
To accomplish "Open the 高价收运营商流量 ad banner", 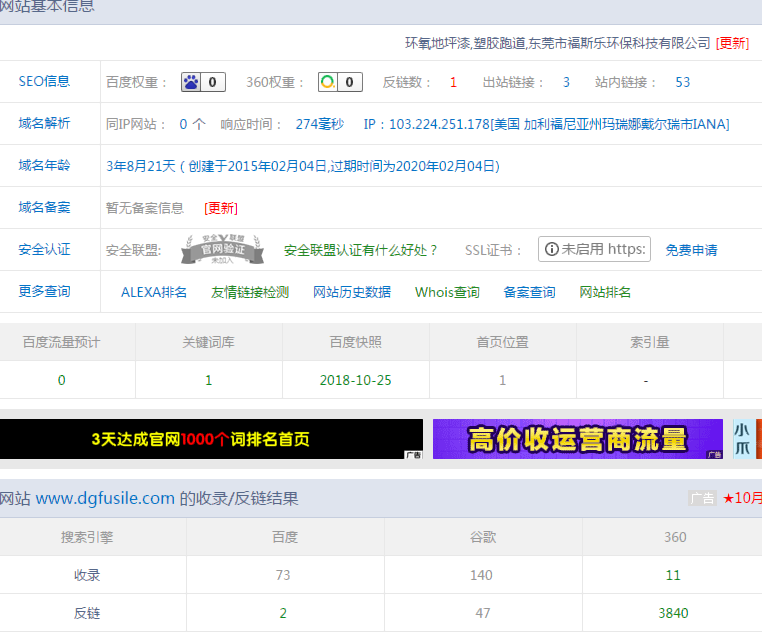I will [x=577, y=439].
